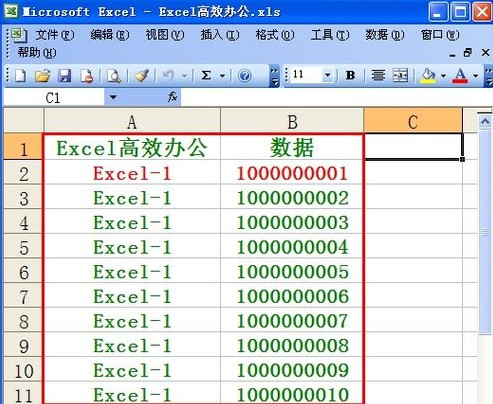Click the Name Box showing C1
Screen dimensions: 493x404
click(x=53, y=97)
